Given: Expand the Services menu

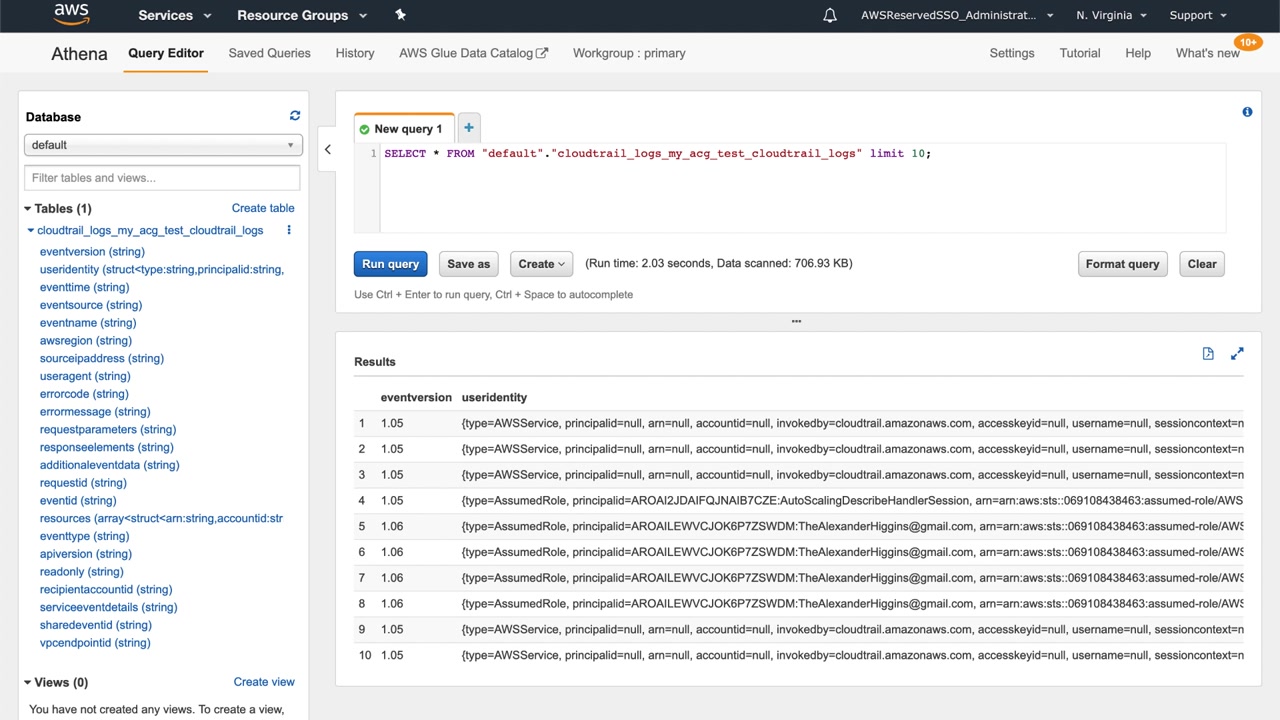Looking at the screenshot, I should pyautogui.click(x=175, y=15).
